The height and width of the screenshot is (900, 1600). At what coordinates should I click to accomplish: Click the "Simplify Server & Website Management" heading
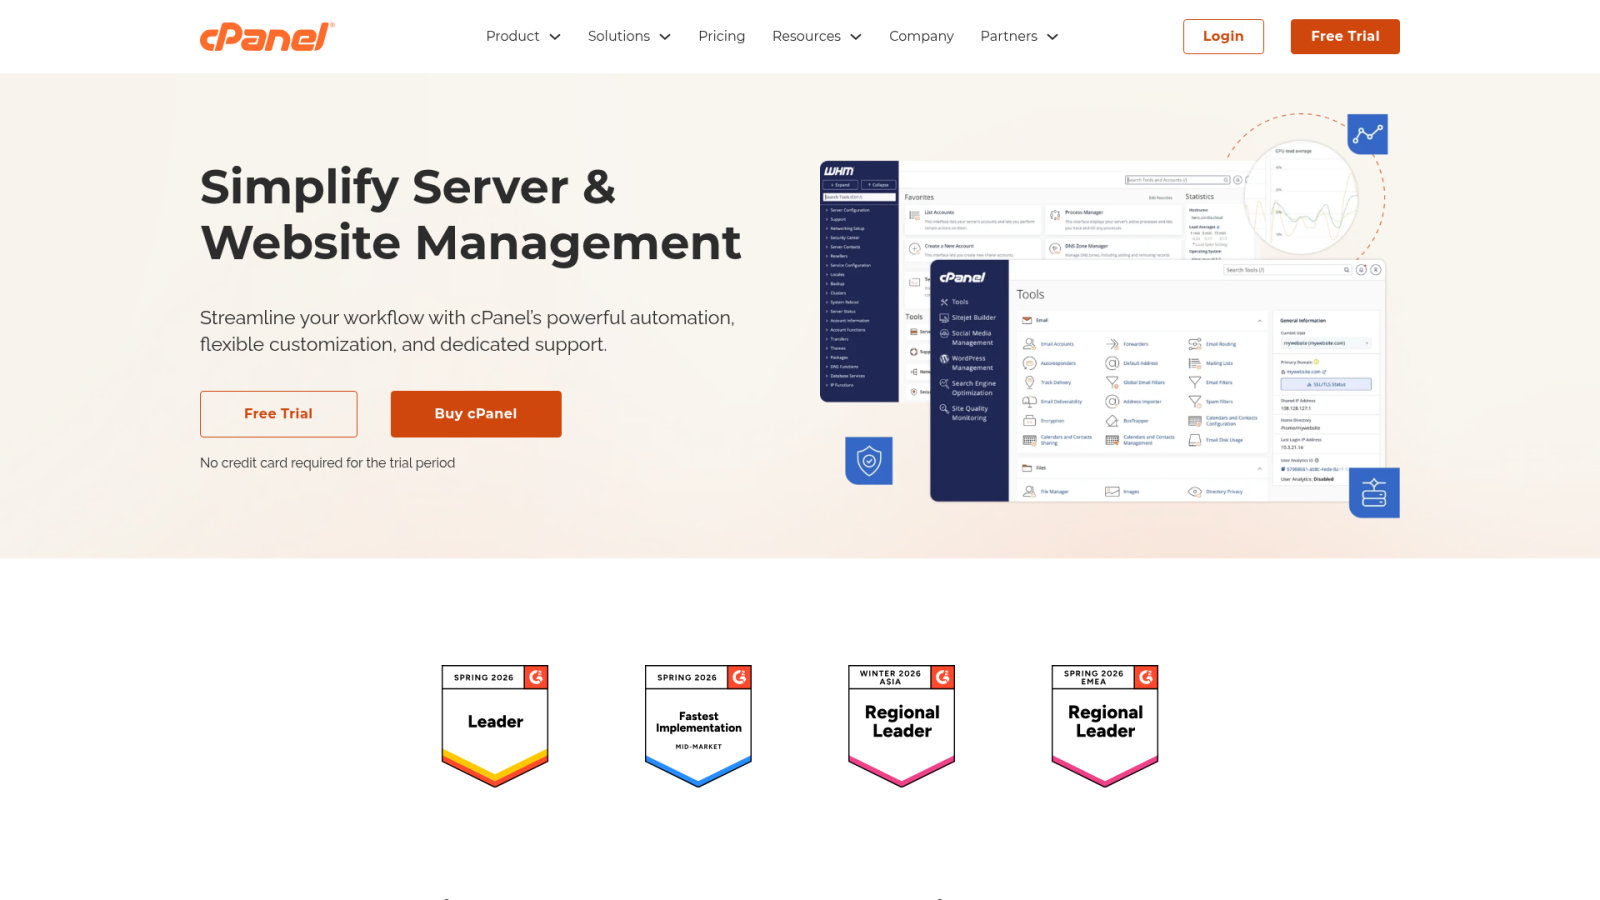(471, 215)
